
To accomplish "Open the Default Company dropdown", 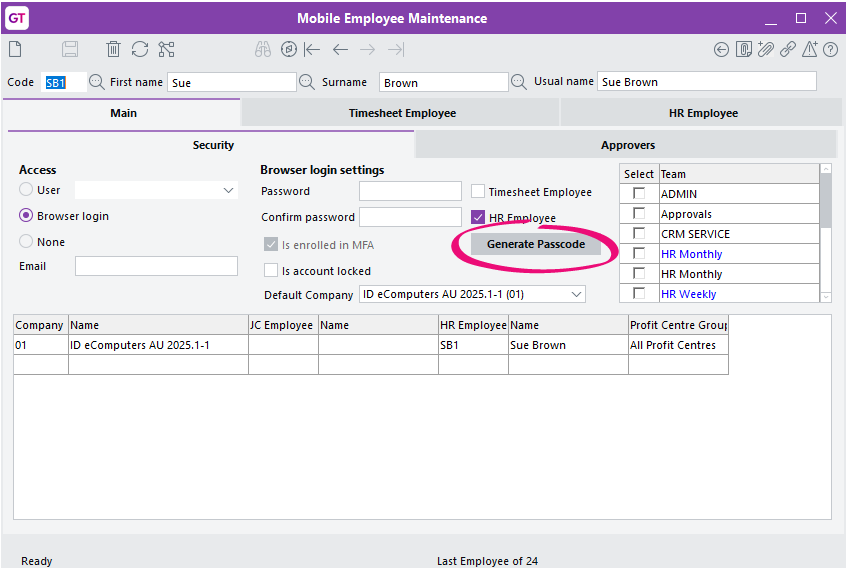I will 576,294.
